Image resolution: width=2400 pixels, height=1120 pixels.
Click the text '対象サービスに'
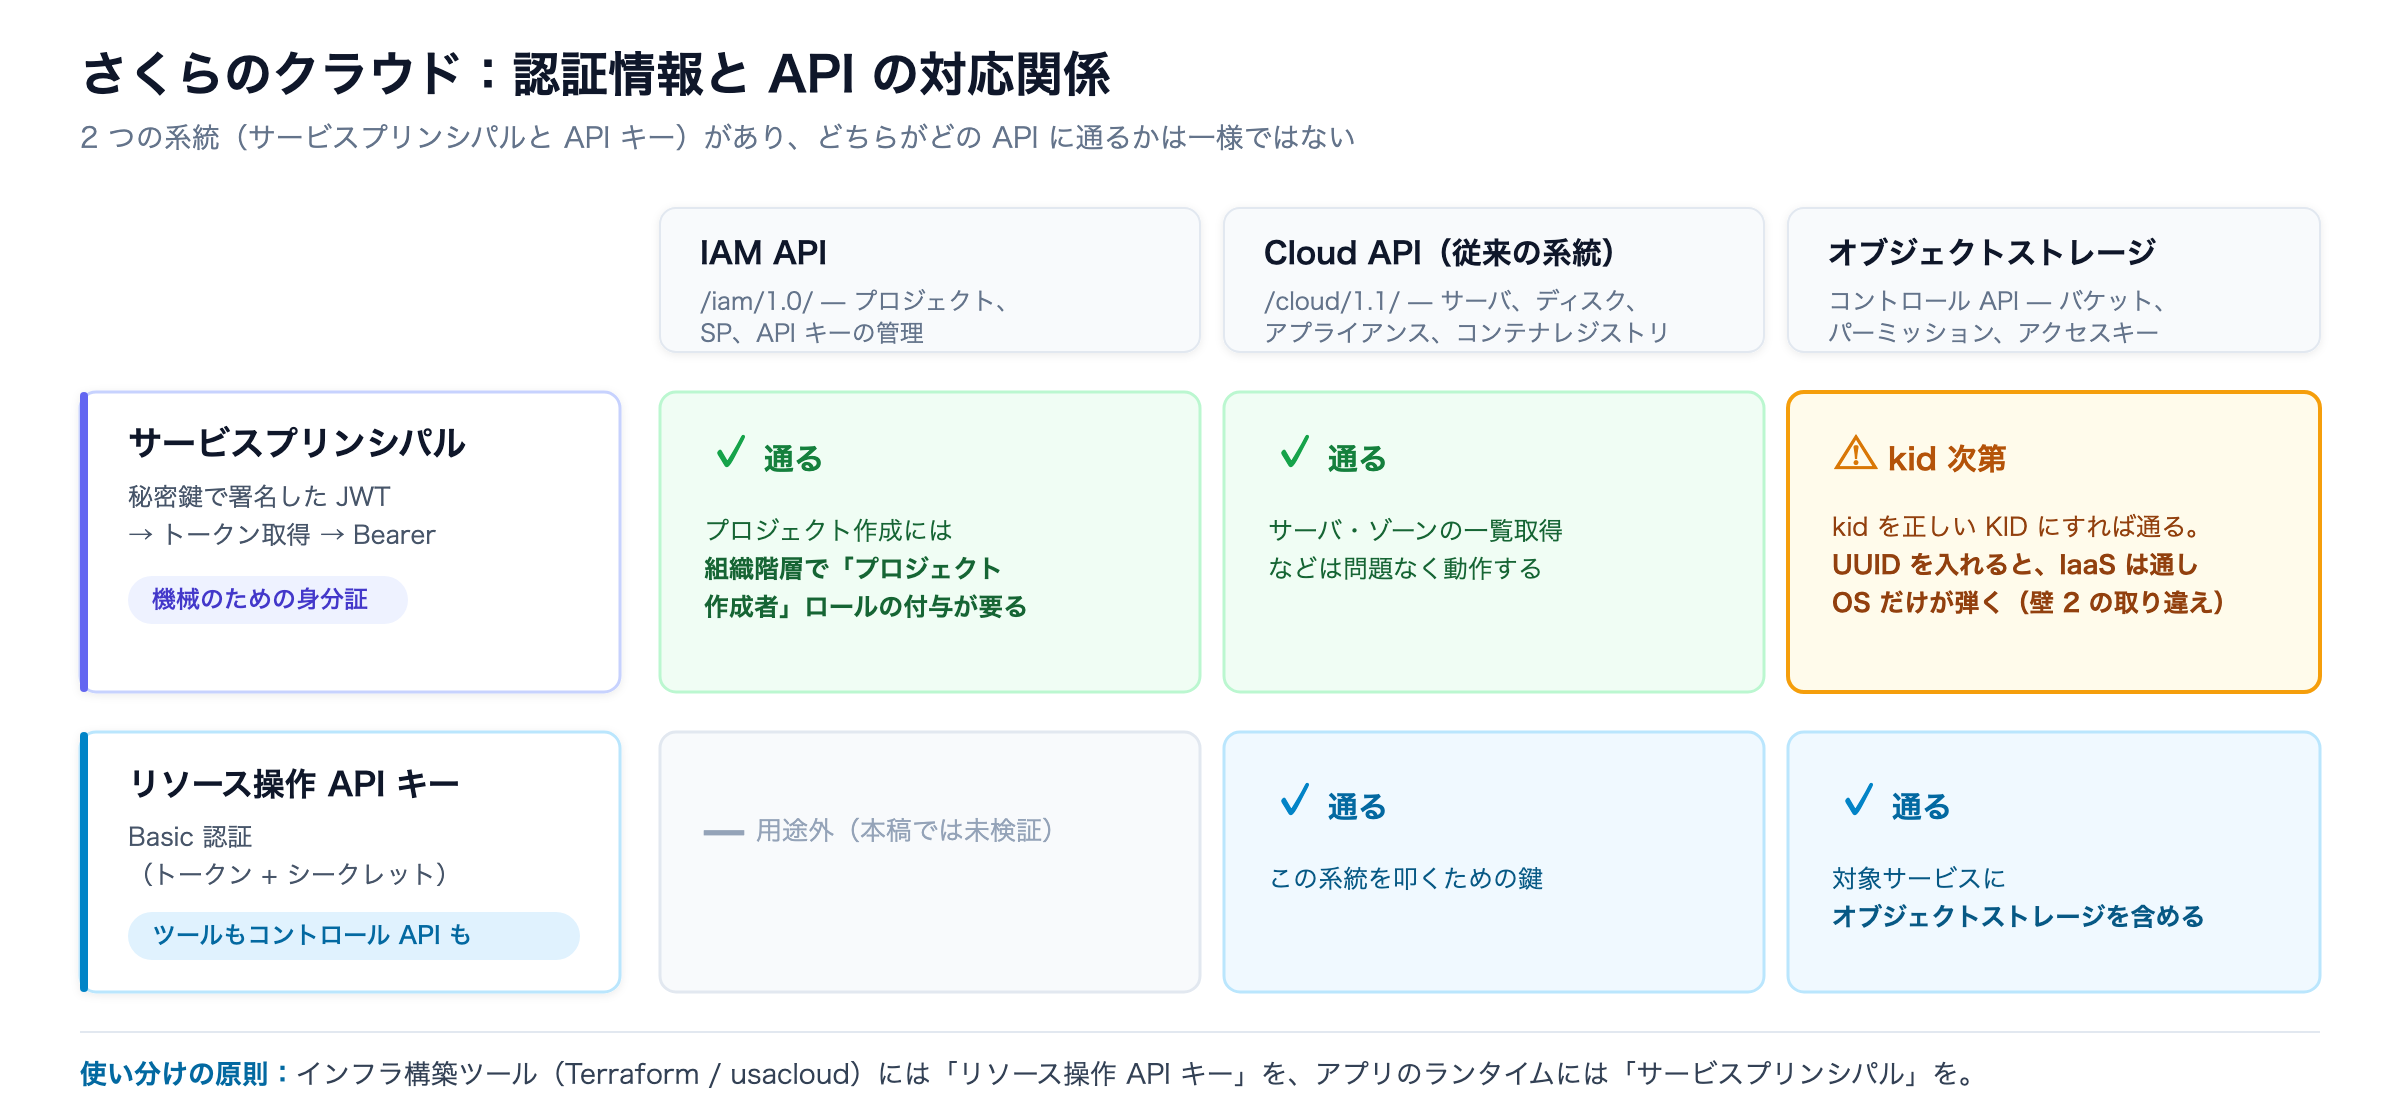[x=1918, y=879]
